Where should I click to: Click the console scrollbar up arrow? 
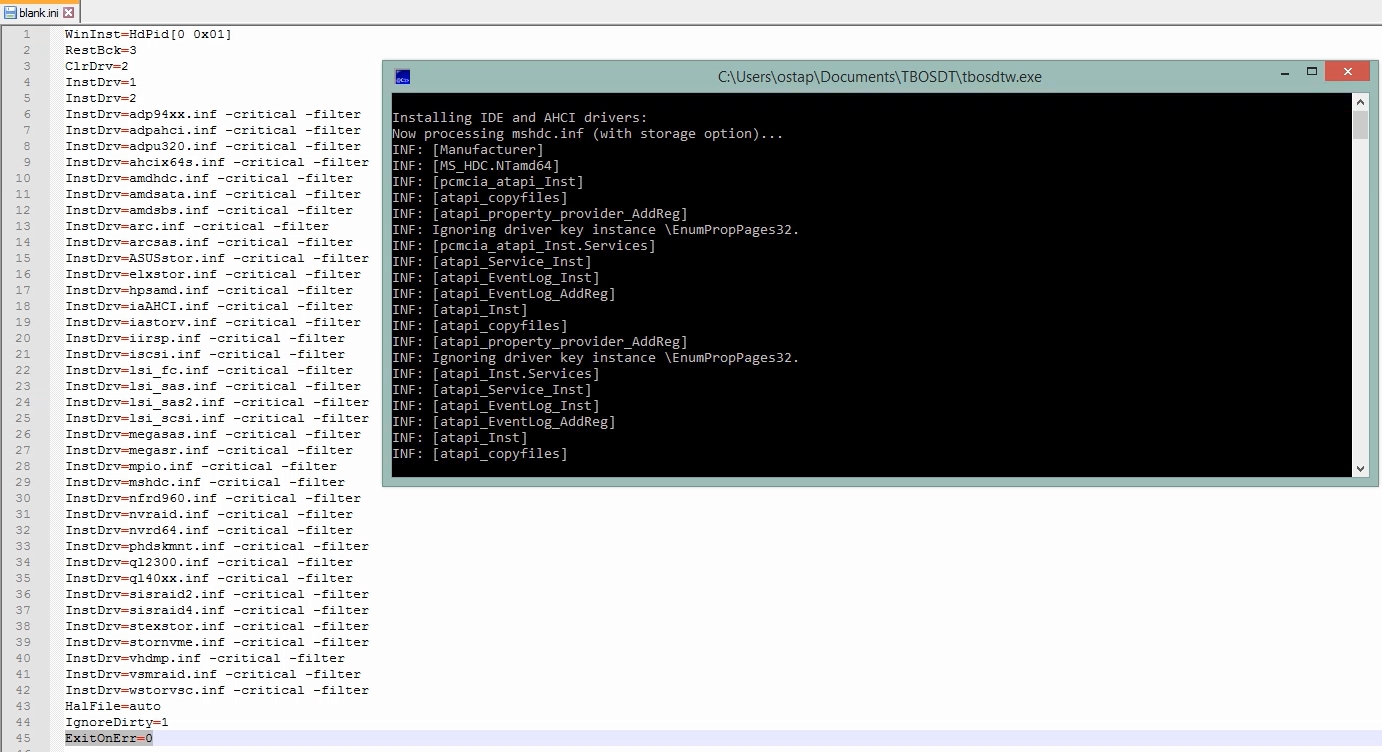pos(1360,102)
